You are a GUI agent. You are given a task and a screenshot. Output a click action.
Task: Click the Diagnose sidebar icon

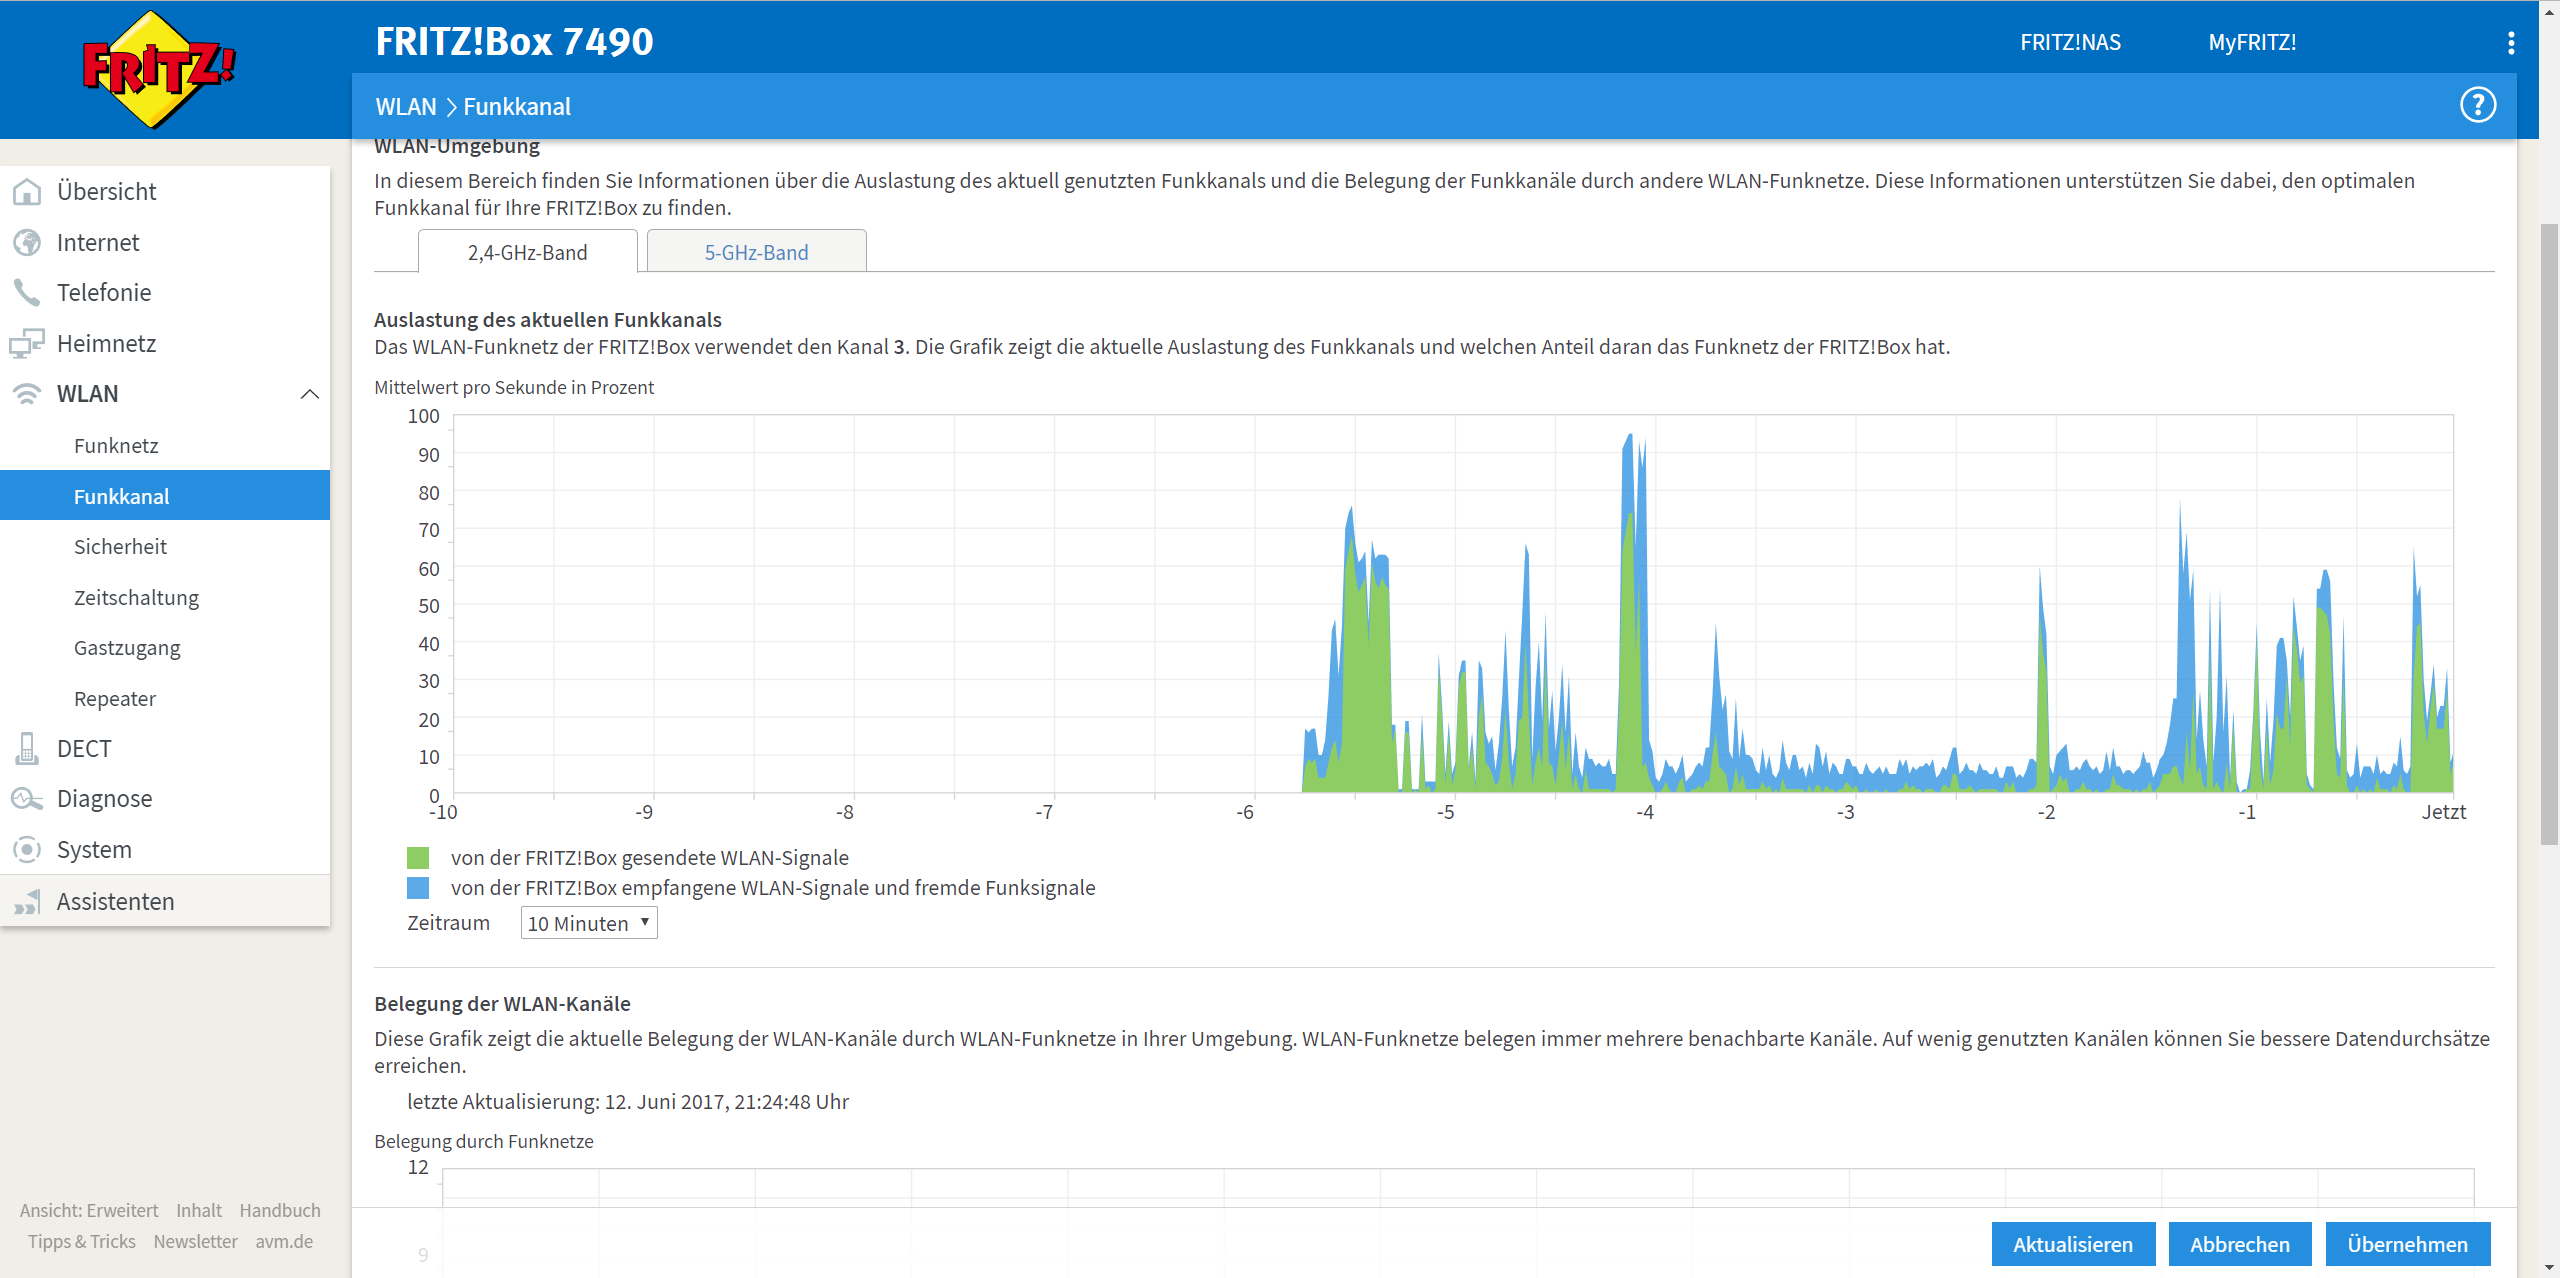point(27,798)
